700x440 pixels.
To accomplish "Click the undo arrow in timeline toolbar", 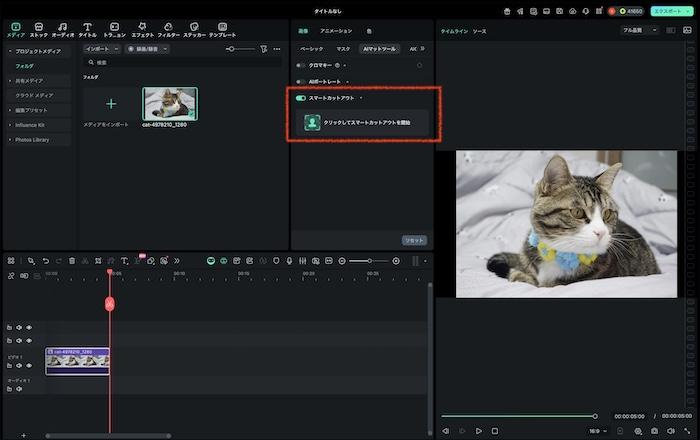I will 45,261.
